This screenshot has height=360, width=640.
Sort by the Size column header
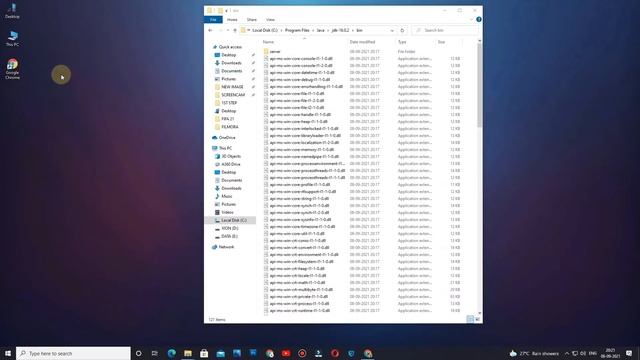pyautogui.click(x=441, y=42)
